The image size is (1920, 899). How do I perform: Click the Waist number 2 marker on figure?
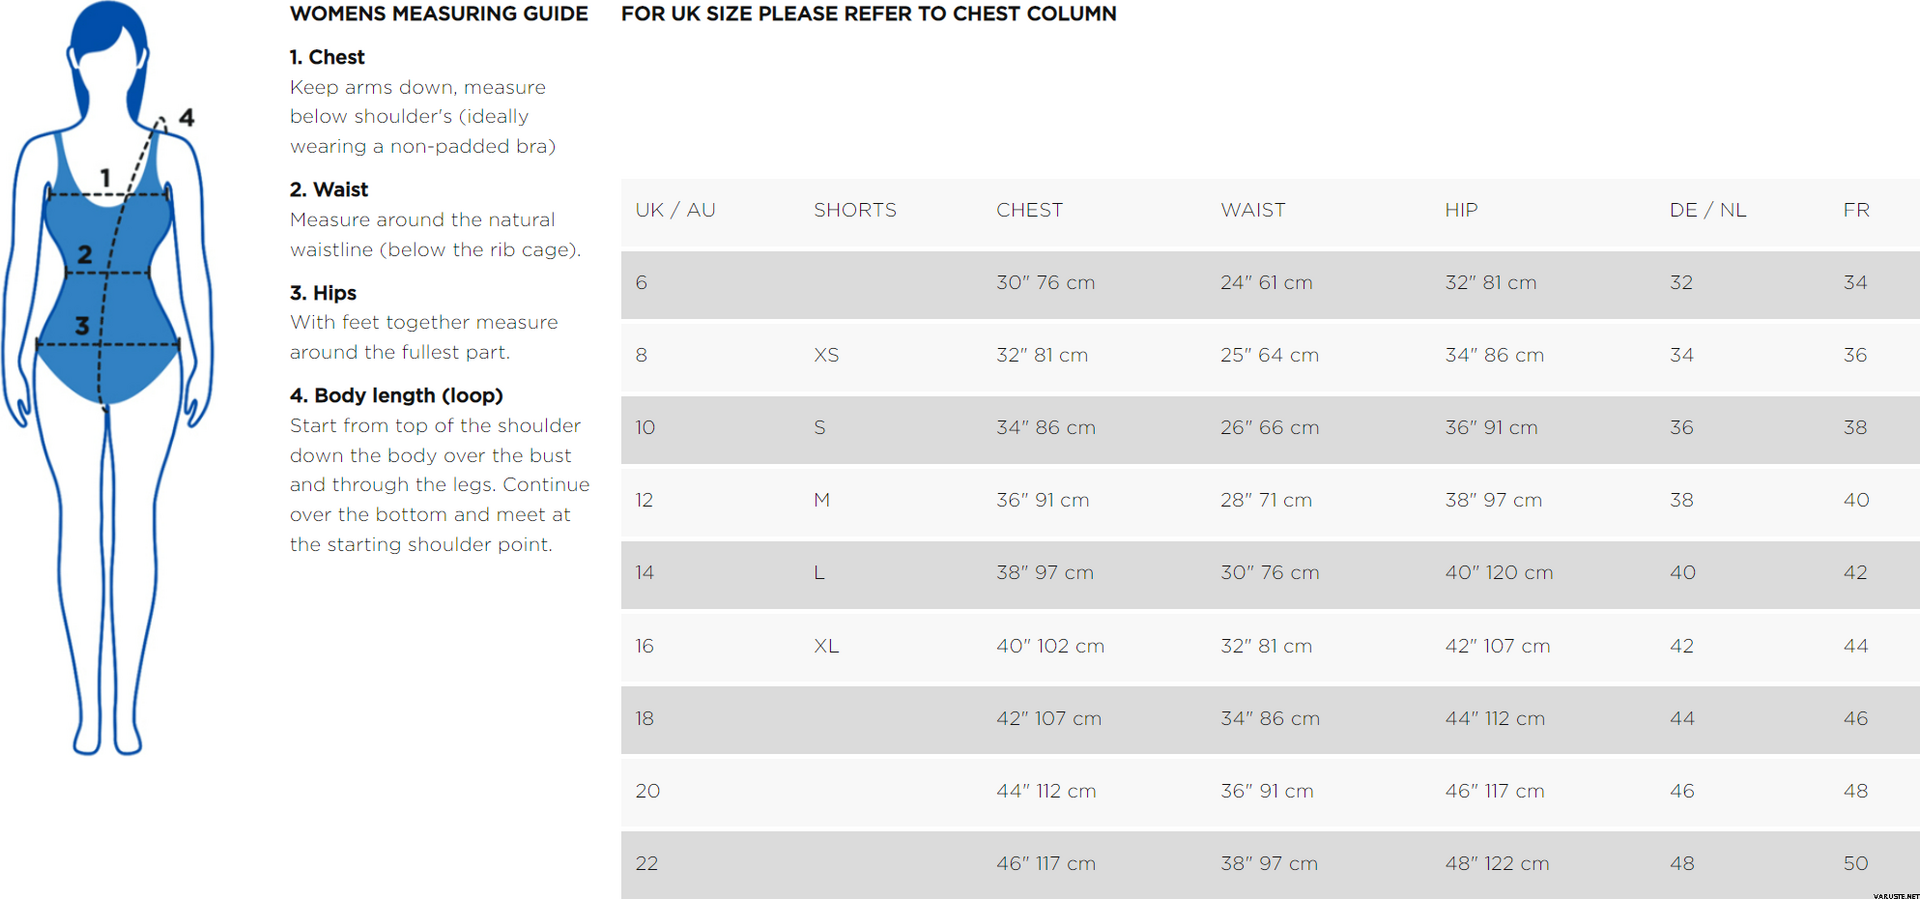[x=85, y=255]
